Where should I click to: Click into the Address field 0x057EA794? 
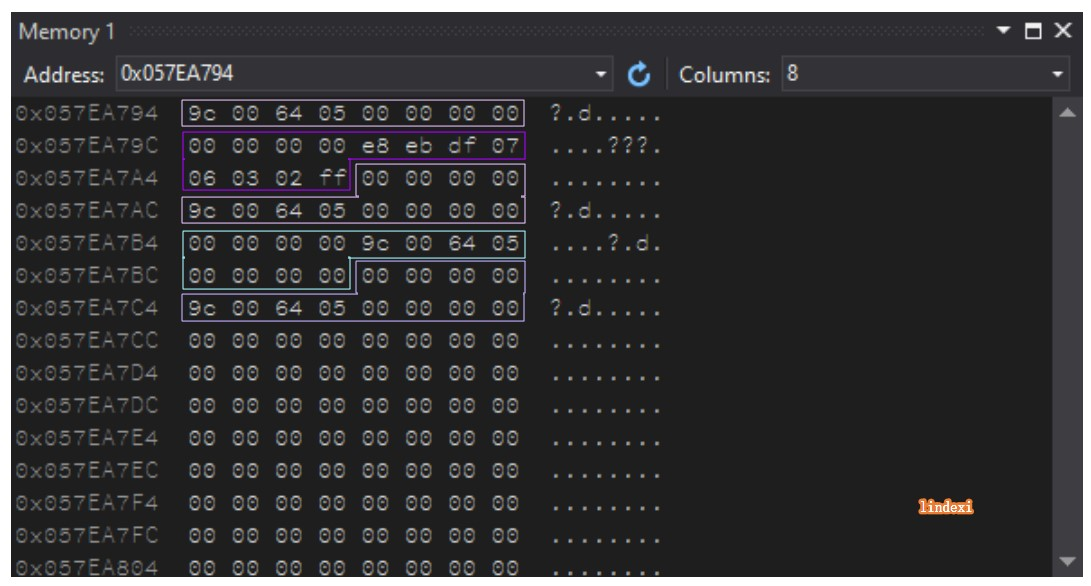click(x=353, y=74)
